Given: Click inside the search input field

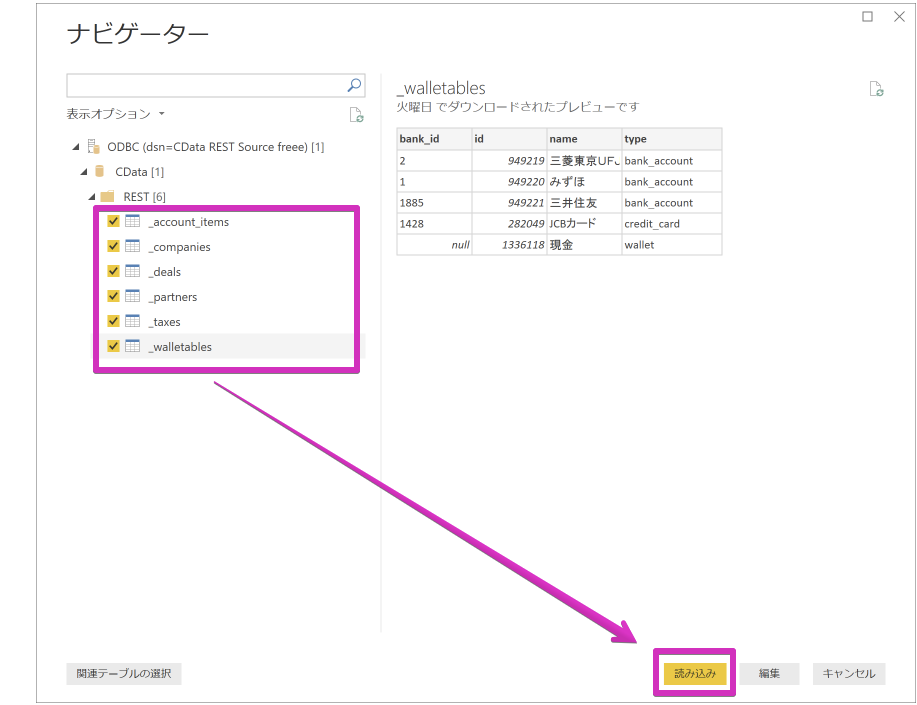Looking at the screenshot, I should (x=200, y=85).
